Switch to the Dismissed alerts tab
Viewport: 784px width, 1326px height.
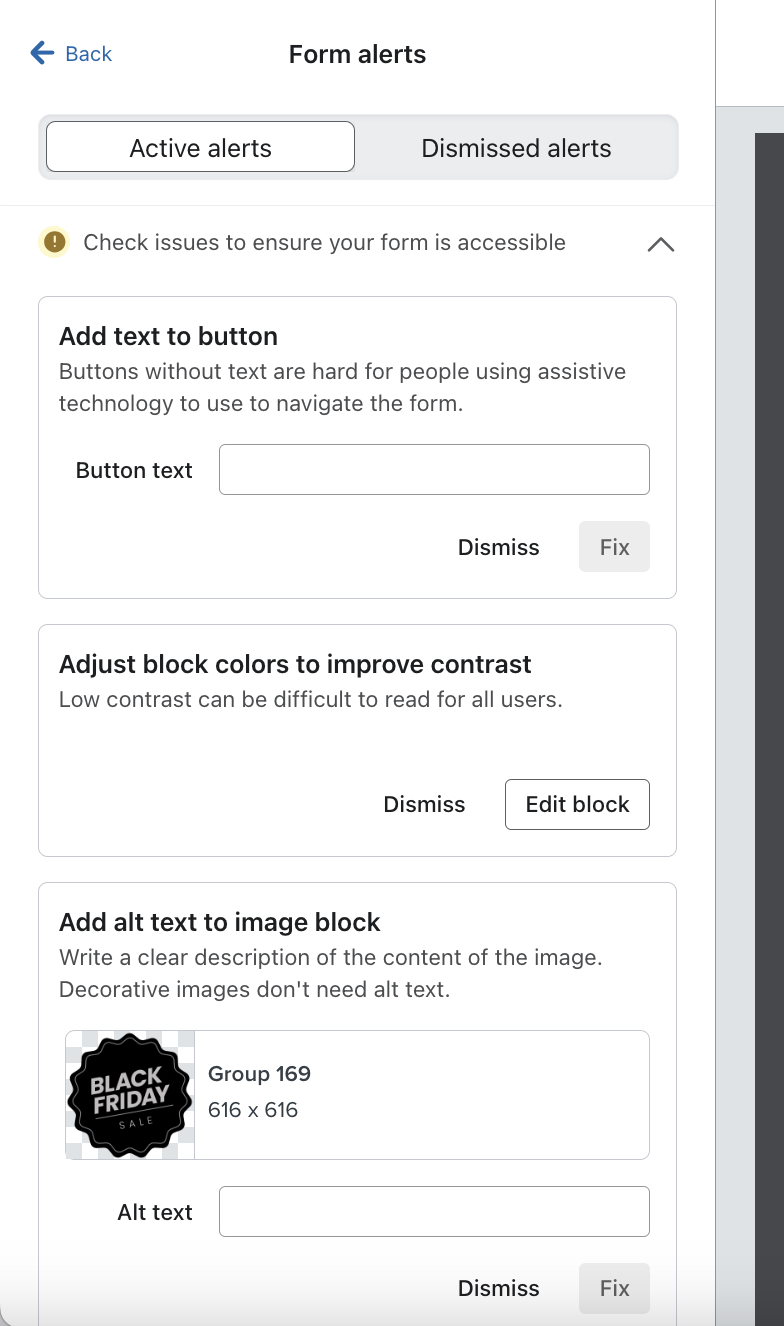point(516,147)
